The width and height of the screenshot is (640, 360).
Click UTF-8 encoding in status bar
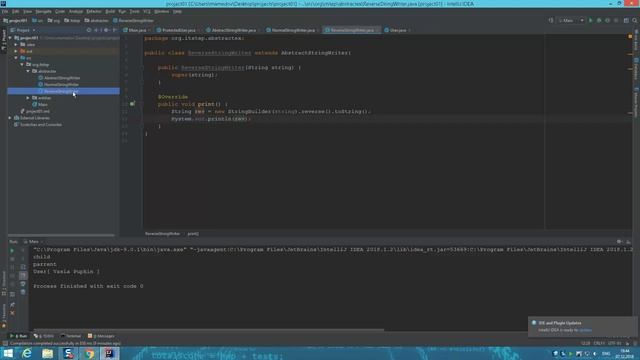614,344
